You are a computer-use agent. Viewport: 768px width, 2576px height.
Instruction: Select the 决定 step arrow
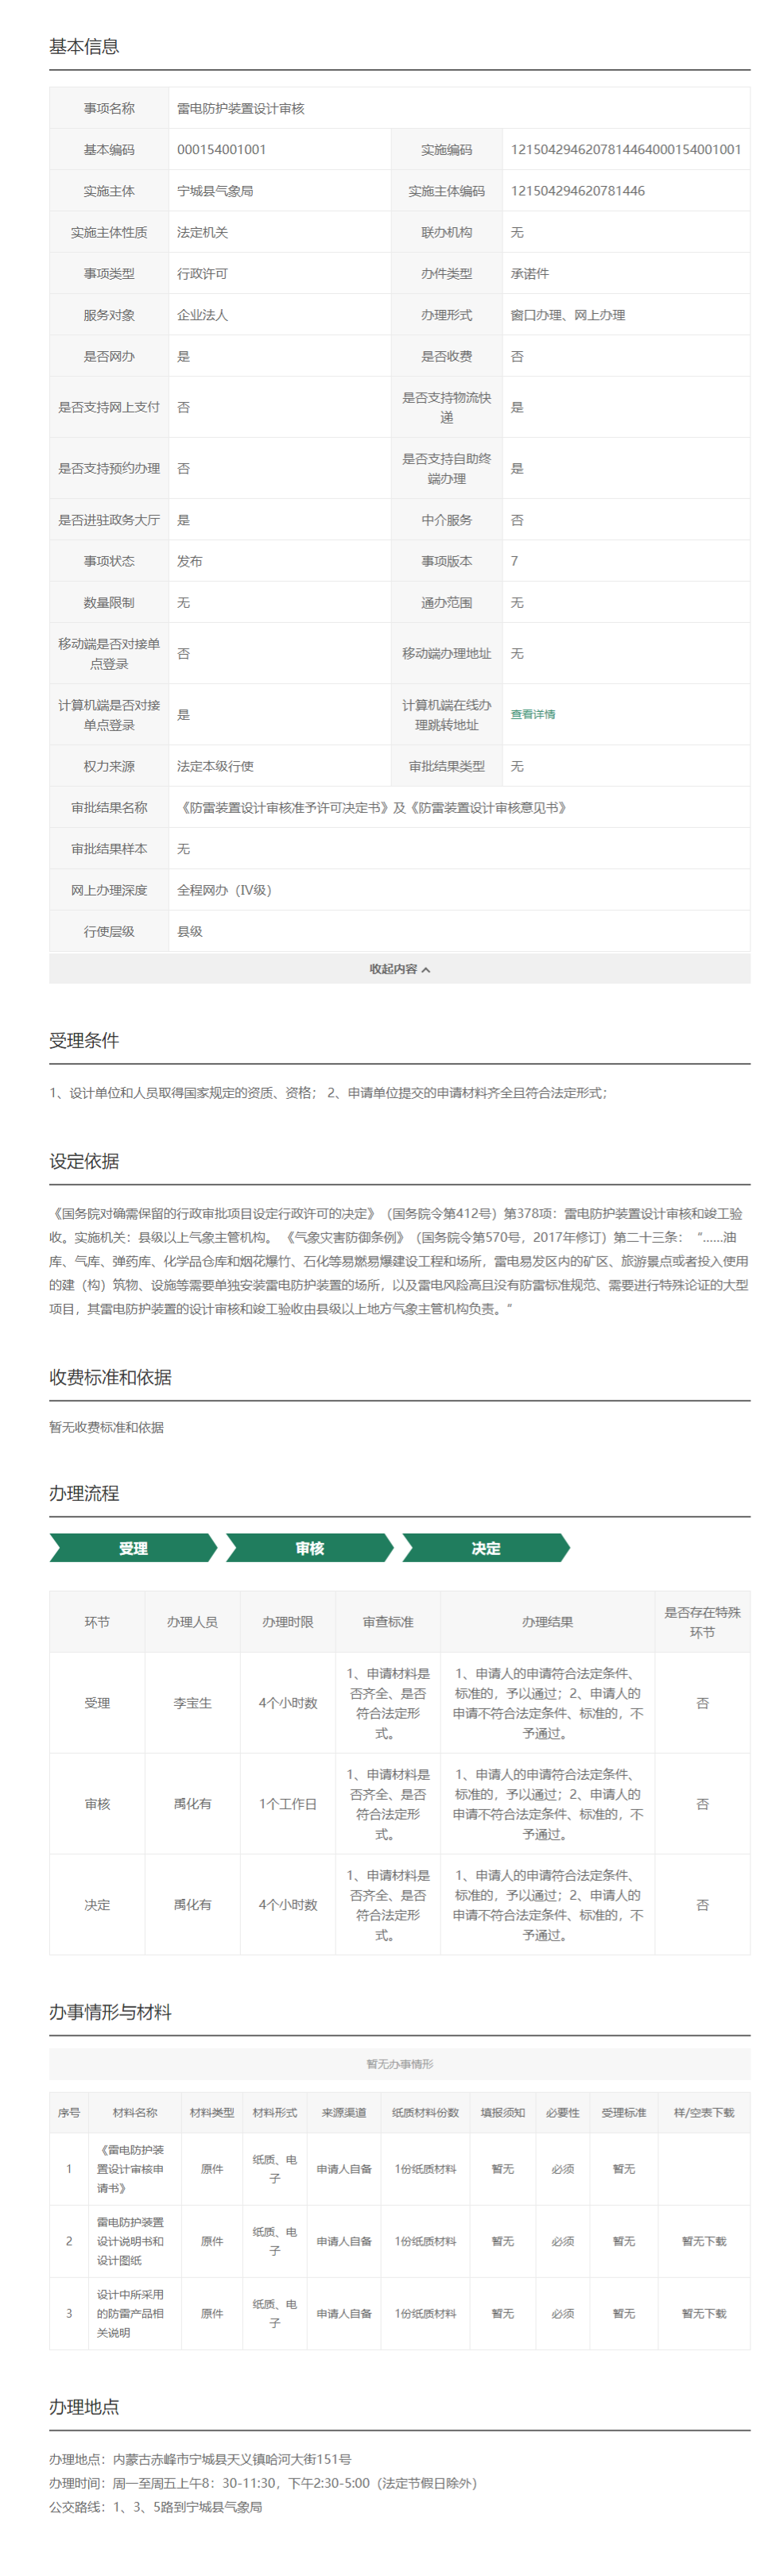tap(486, 1548)
